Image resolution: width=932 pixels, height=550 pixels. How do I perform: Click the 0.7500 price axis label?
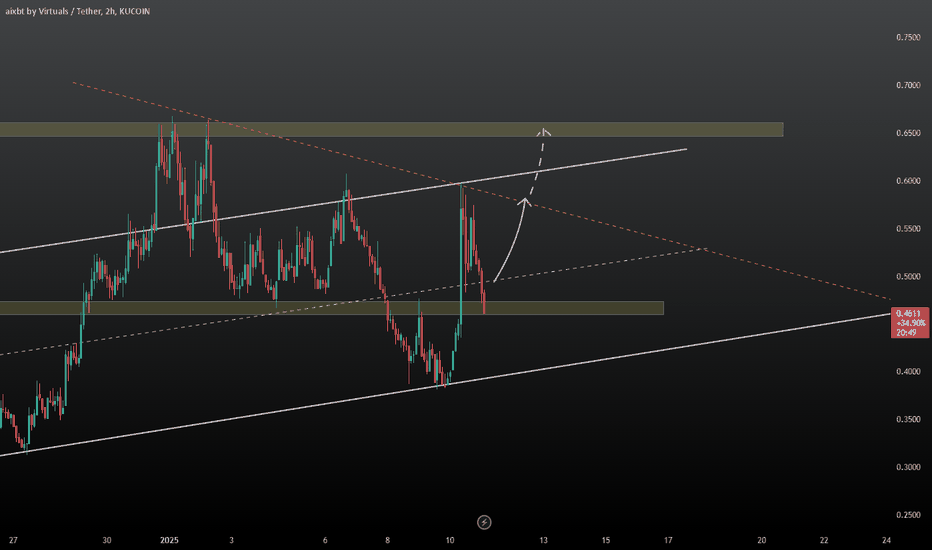pyautogui.click(x=908, y=37)
